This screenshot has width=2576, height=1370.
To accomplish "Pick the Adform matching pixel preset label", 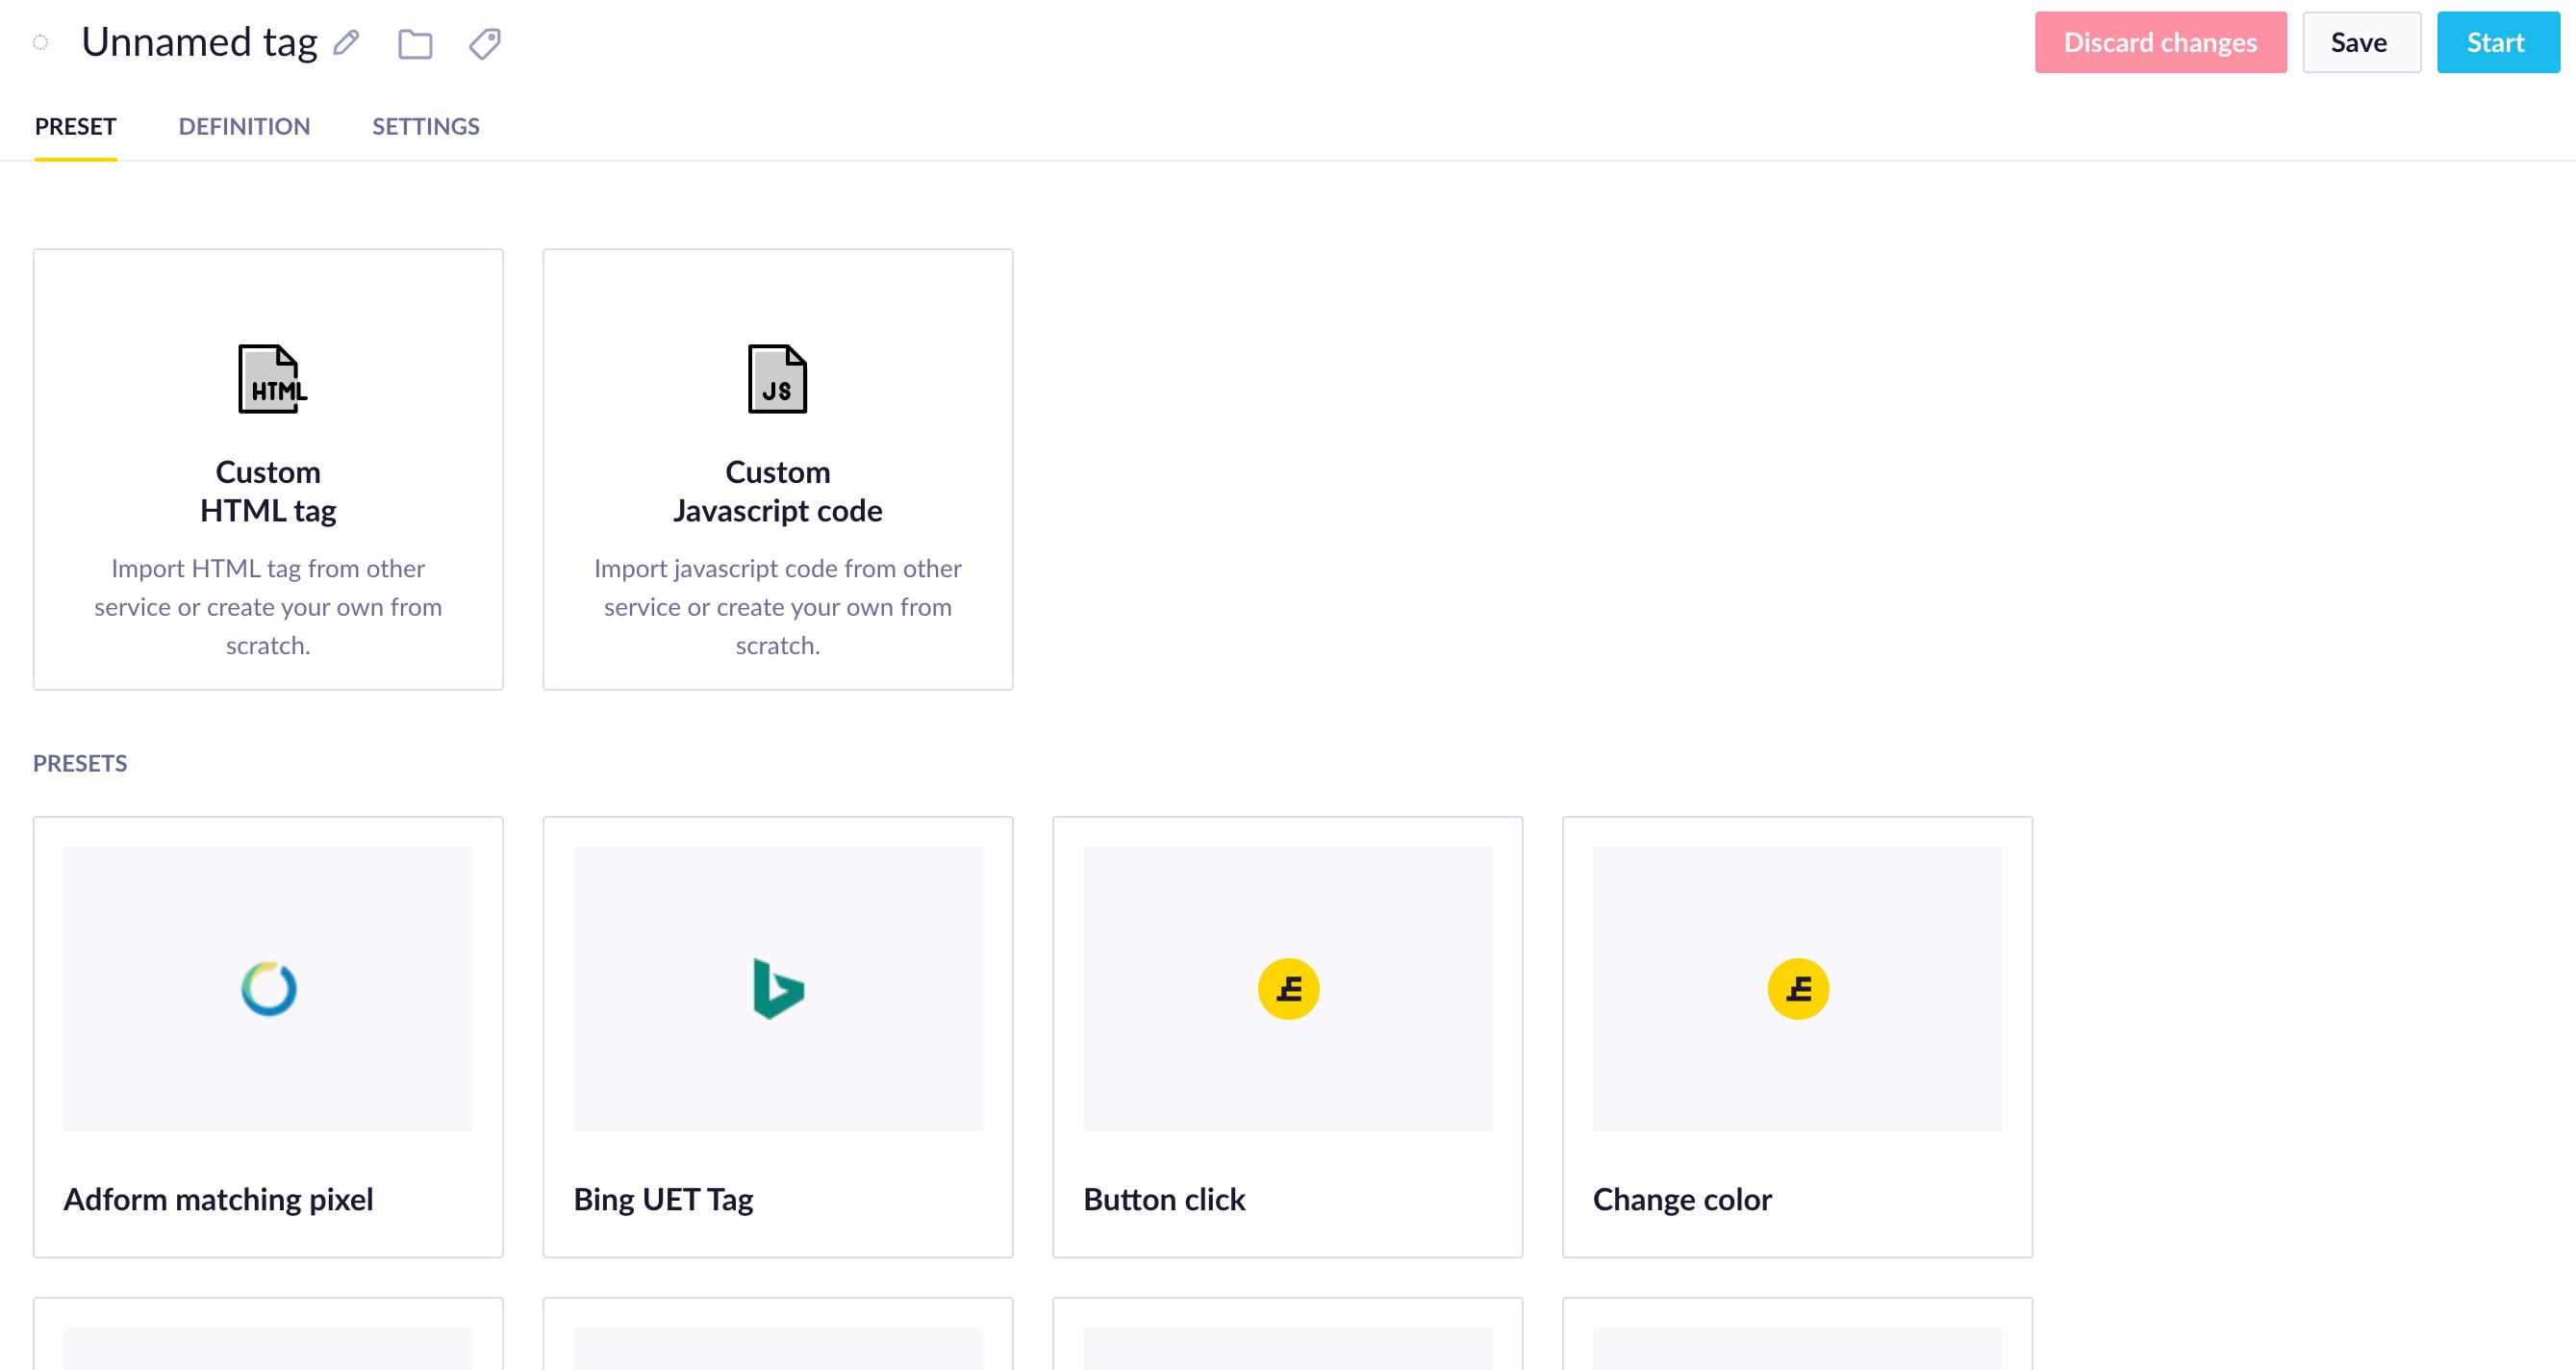I will point(218,1199).
